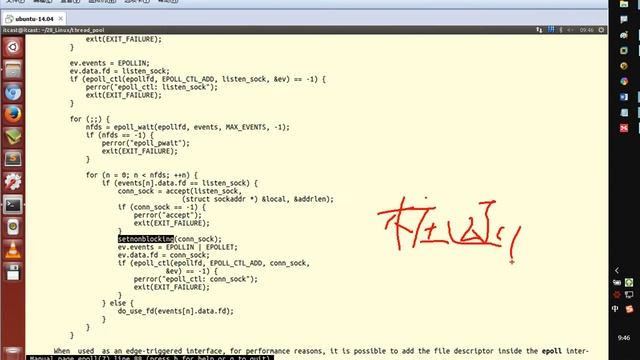Open the third VMware menu bar item

[x=70, y=1]
